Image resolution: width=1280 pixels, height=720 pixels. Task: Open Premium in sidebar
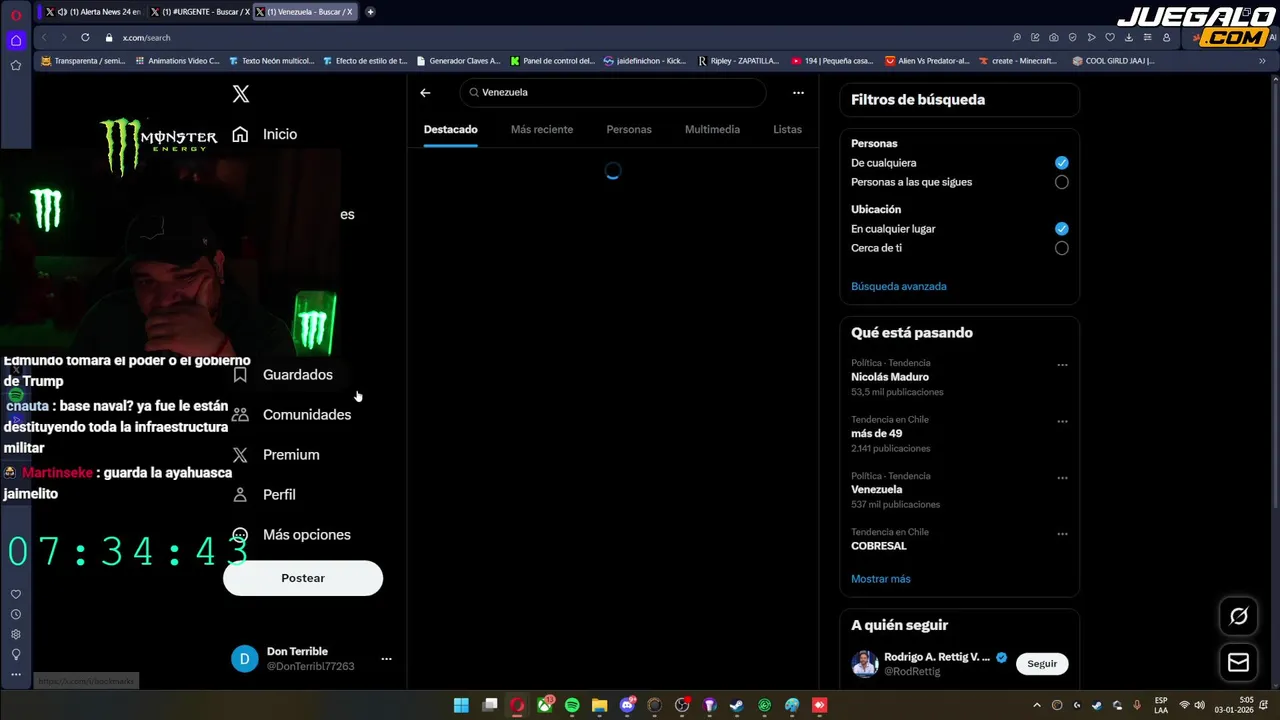tap(276, 454)
